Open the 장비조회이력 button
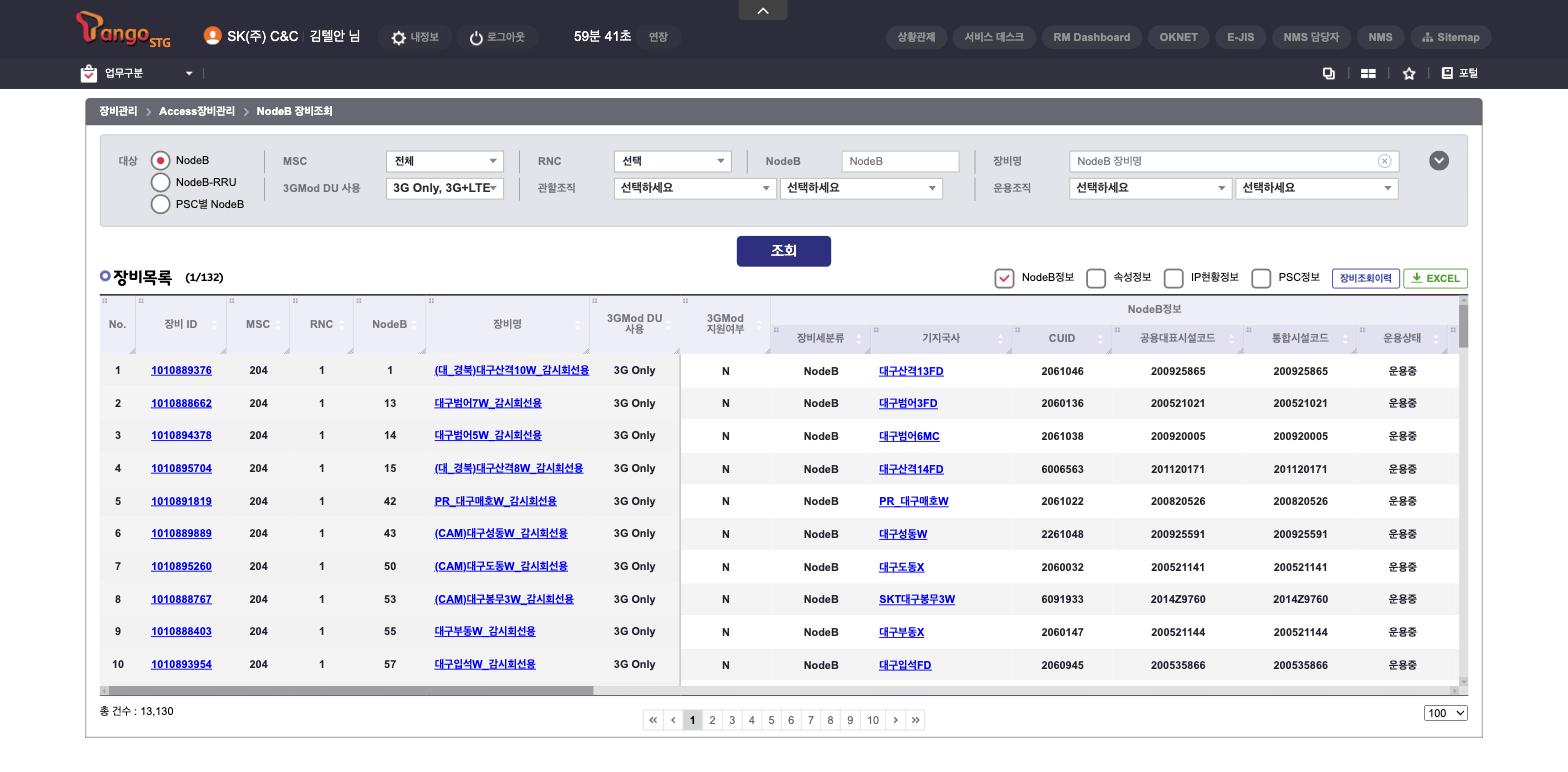 pyautogui.click(x=1366, y=278)
